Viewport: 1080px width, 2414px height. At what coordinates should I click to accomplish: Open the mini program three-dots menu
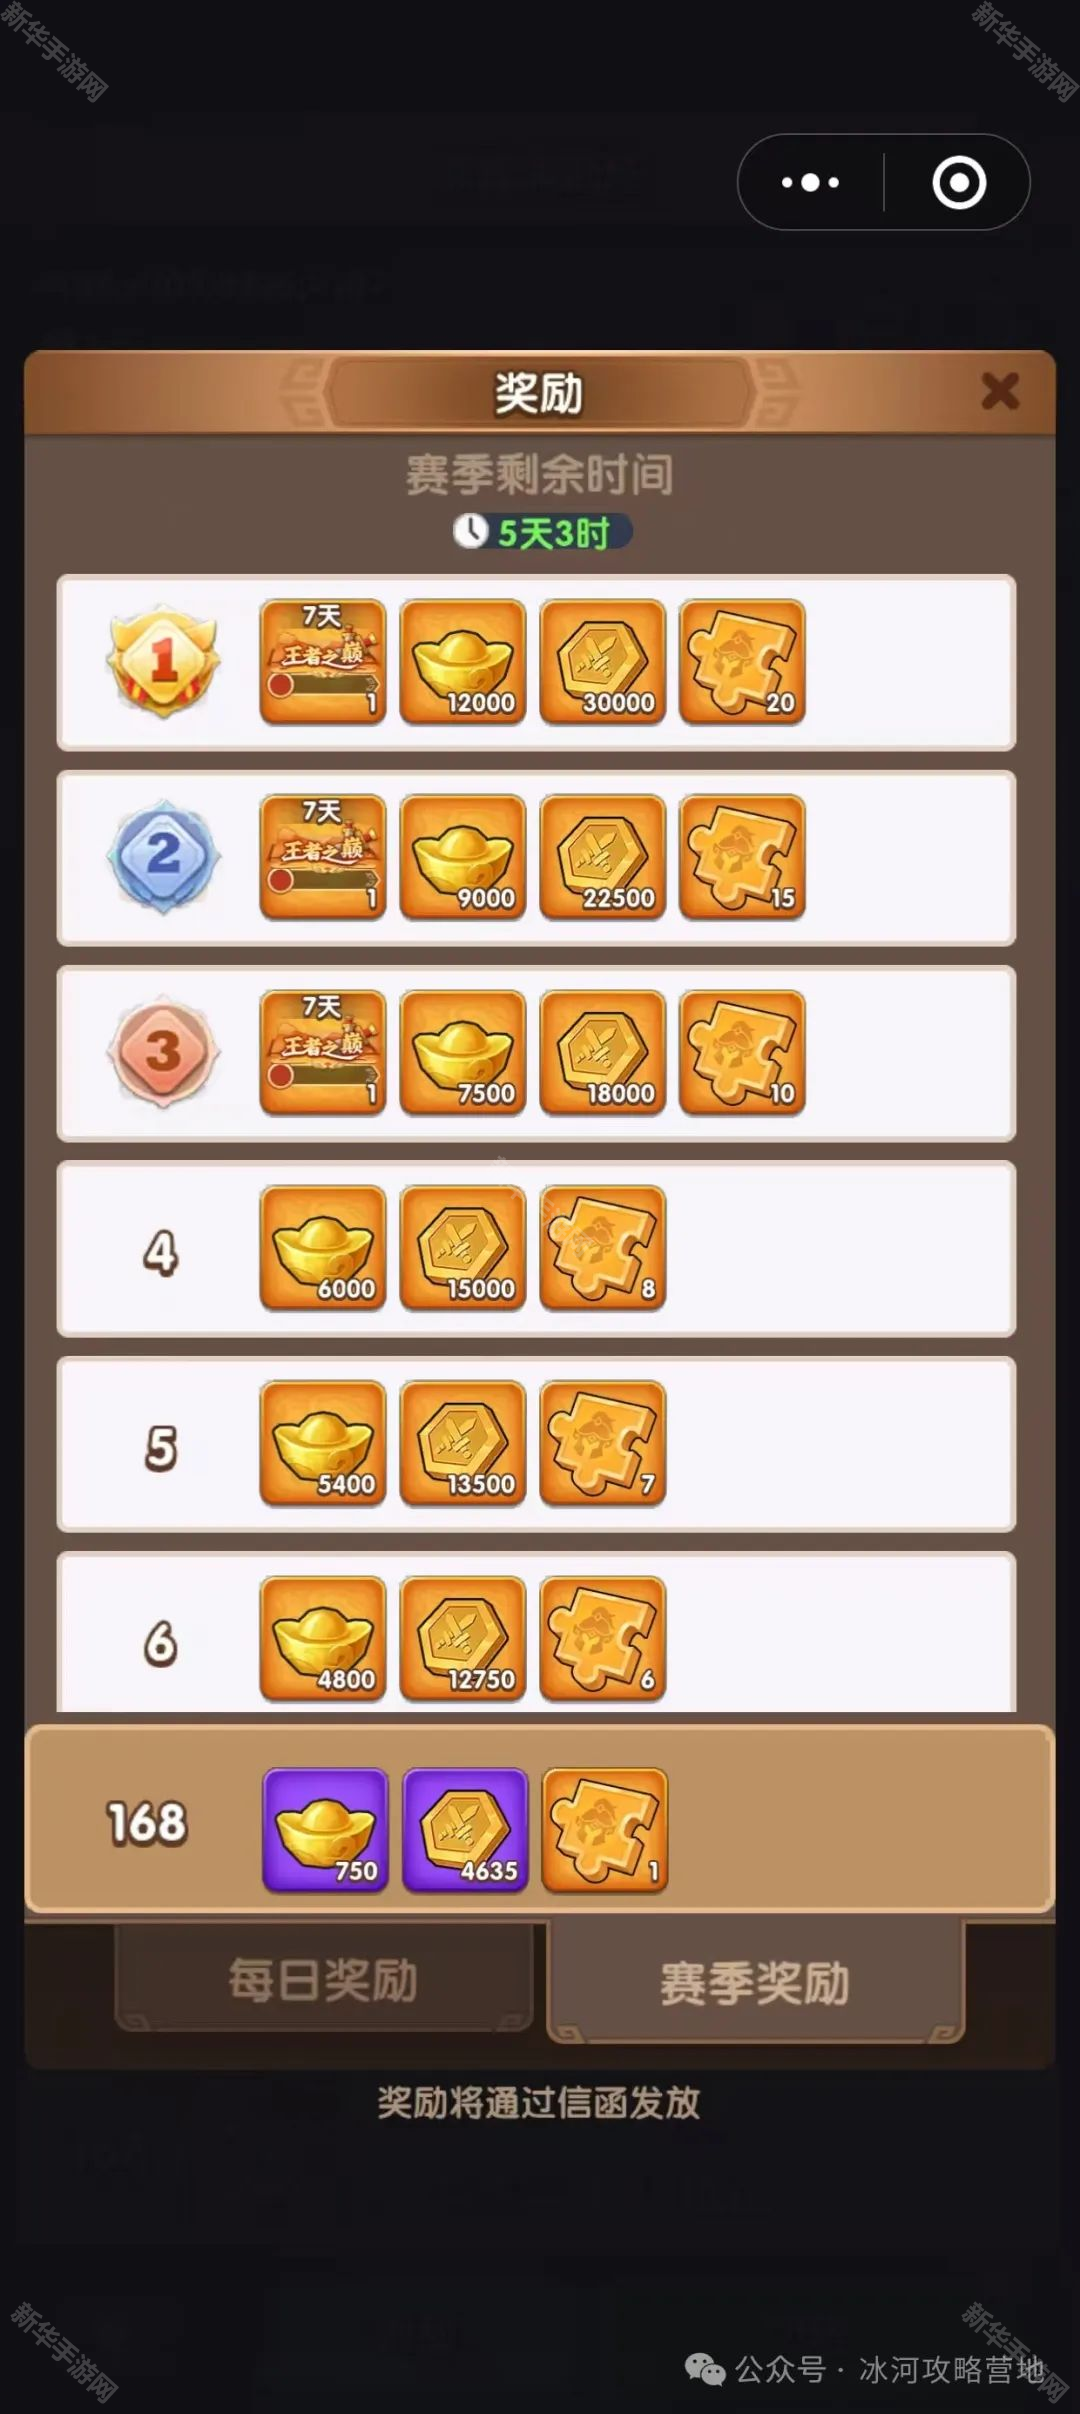click(x=810, y=182)
